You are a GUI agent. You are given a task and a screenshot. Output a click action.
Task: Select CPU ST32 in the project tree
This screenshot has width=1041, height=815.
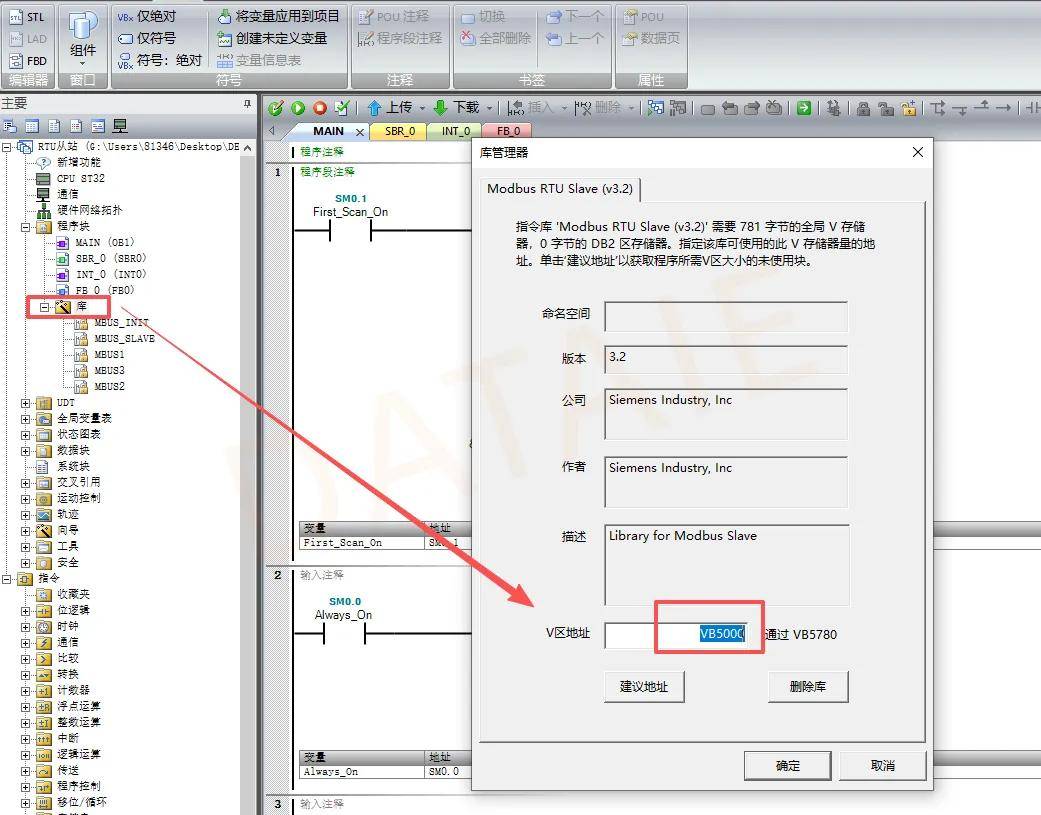coord(72,179)
